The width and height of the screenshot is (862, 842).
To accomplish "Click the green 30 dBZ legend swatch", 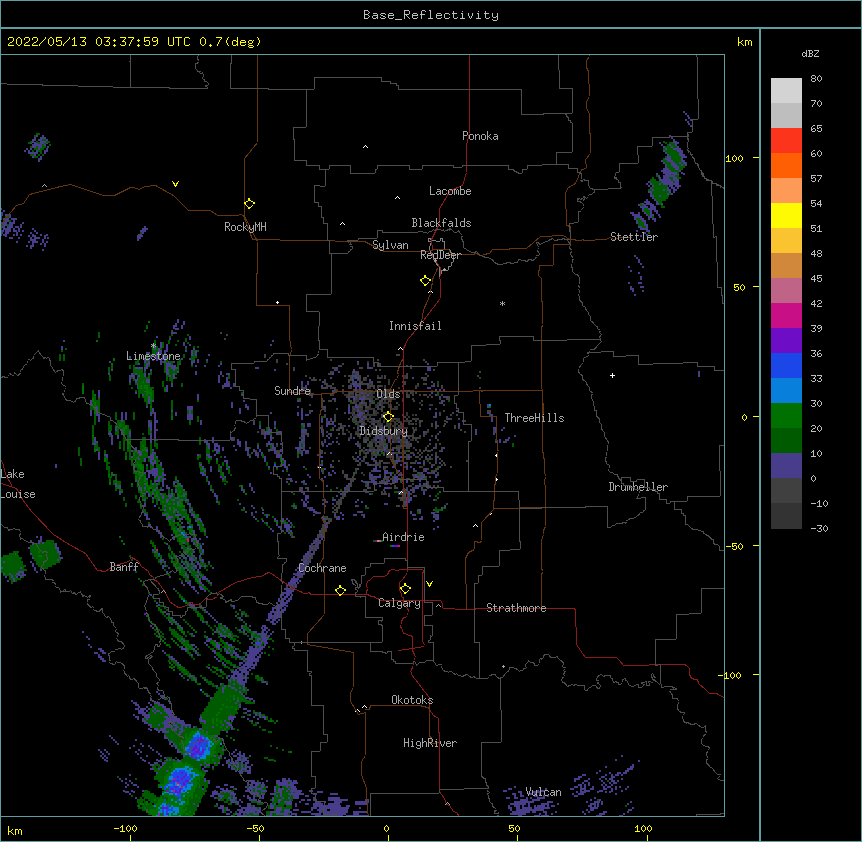I will (786, 416).
